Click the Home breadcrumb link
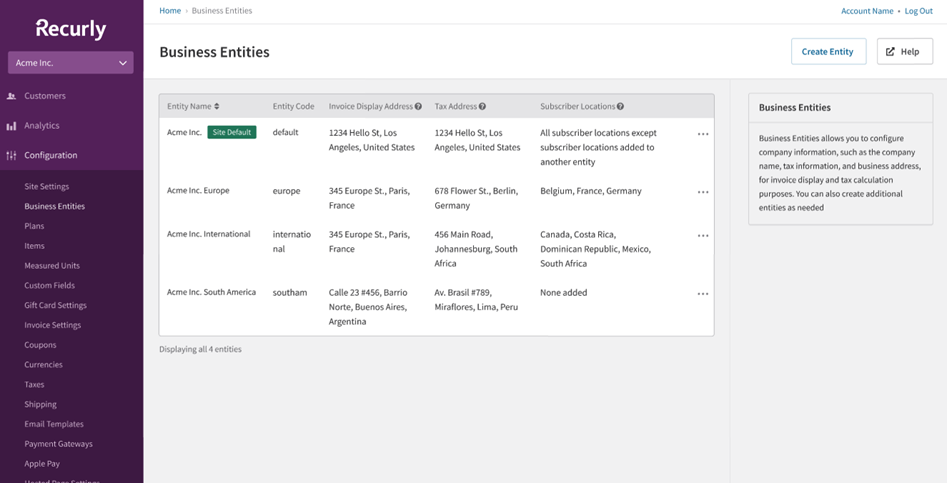This screenshot has width=947, height=483. point(170,11)
